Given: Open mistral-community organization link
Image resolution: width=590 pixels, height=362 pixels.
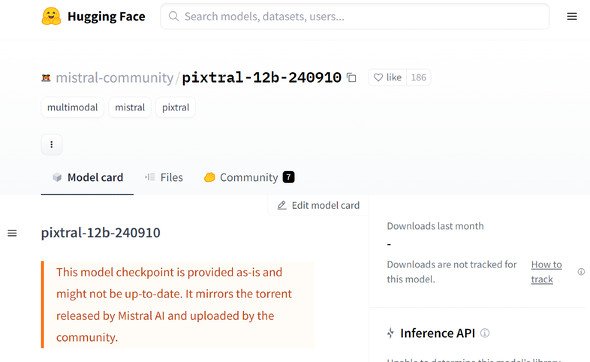Looking at the screenshot, I should [x=114, y=78].
